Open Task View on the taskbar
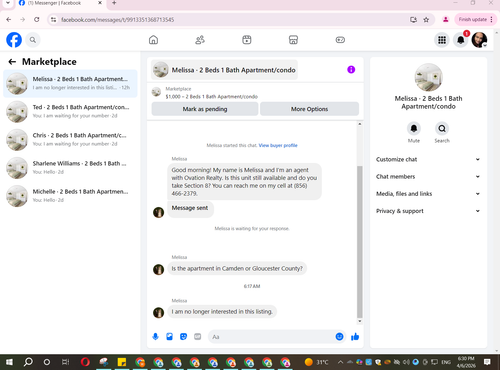The image size is (500, 370). point(66,362)
